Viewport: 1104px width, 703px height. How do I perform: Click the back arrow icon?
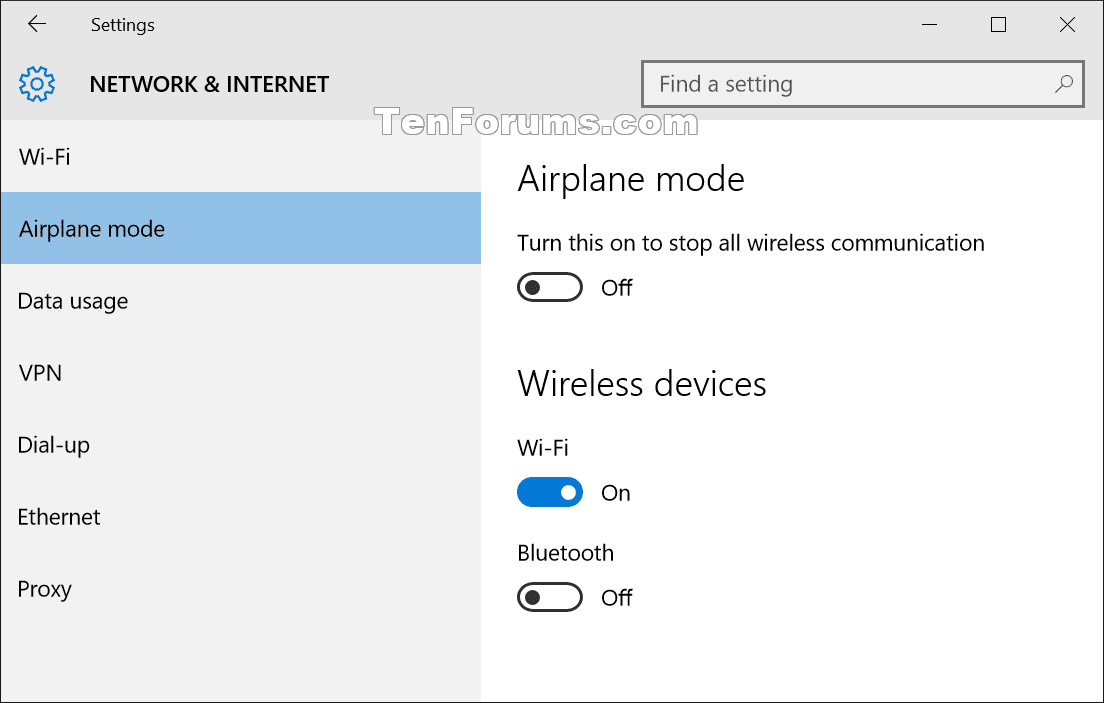click(37, 24)
